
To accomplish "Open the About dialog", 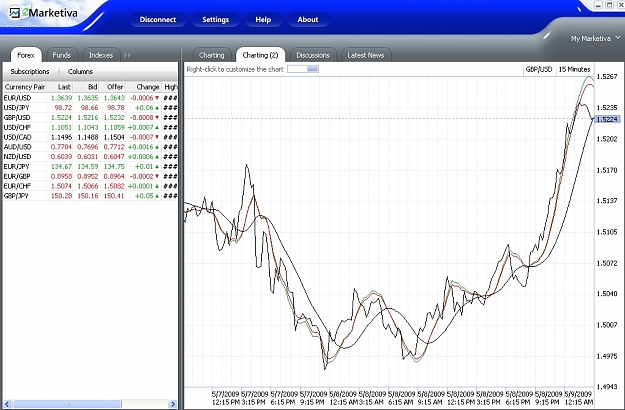I will tap(308, 20).
